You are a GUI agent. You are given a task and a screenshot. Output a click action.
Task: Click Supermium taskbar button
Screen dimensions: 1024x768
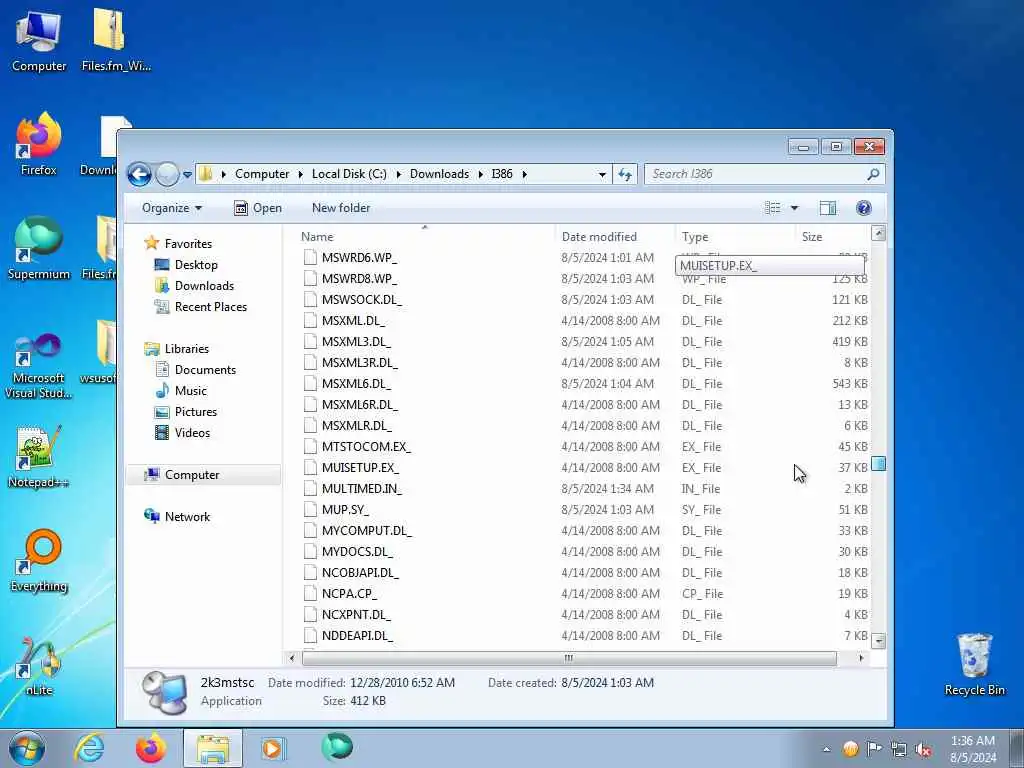coord(337,747)
